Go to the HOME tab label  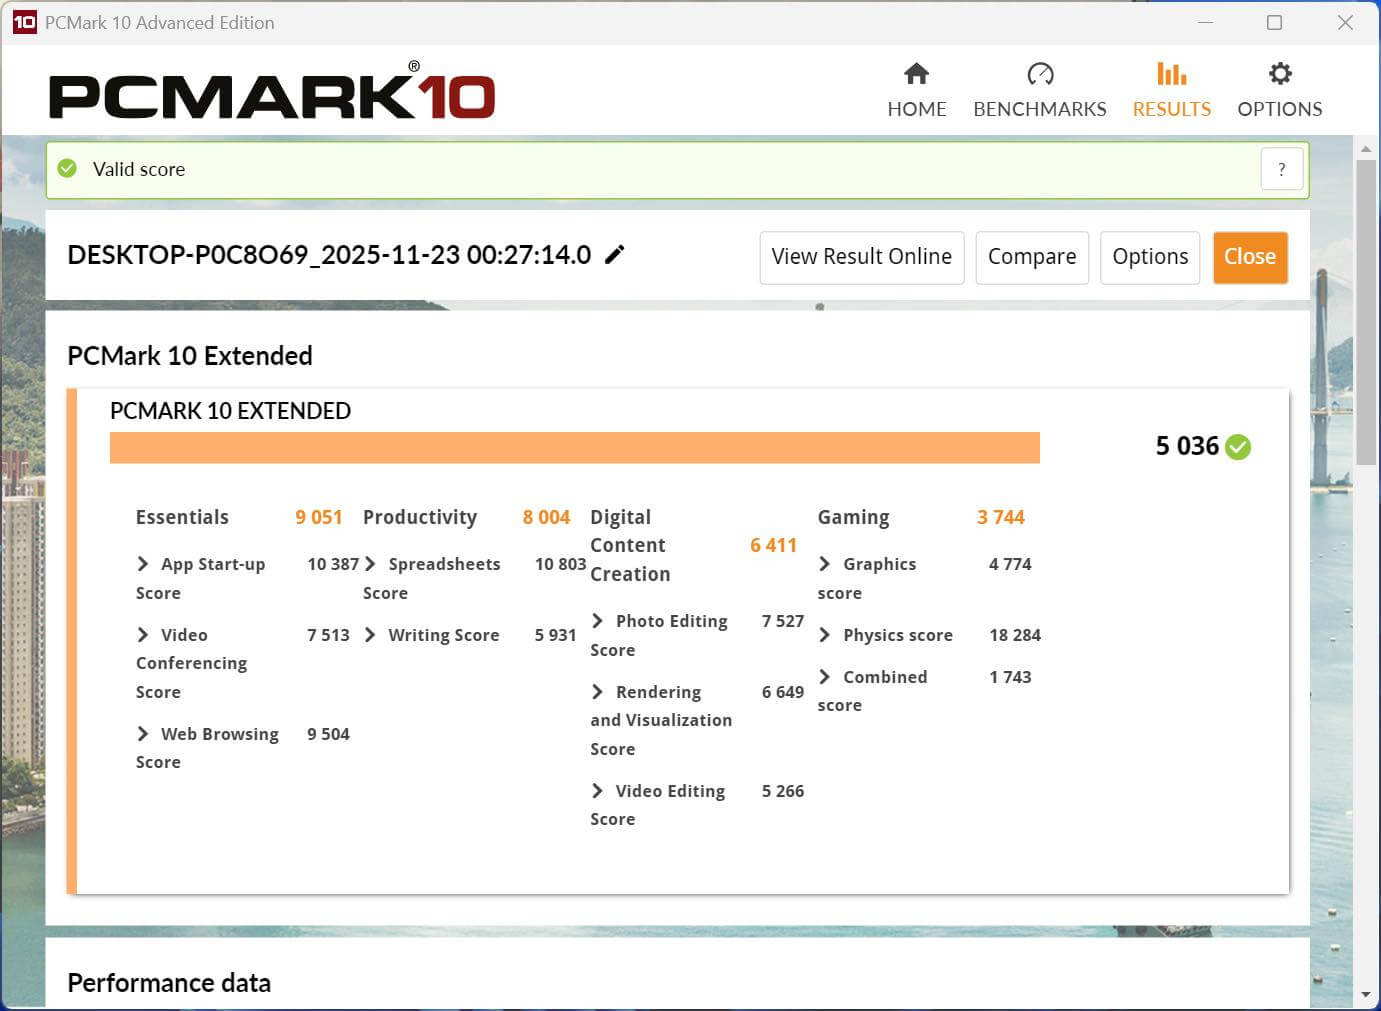coord(916,109)
